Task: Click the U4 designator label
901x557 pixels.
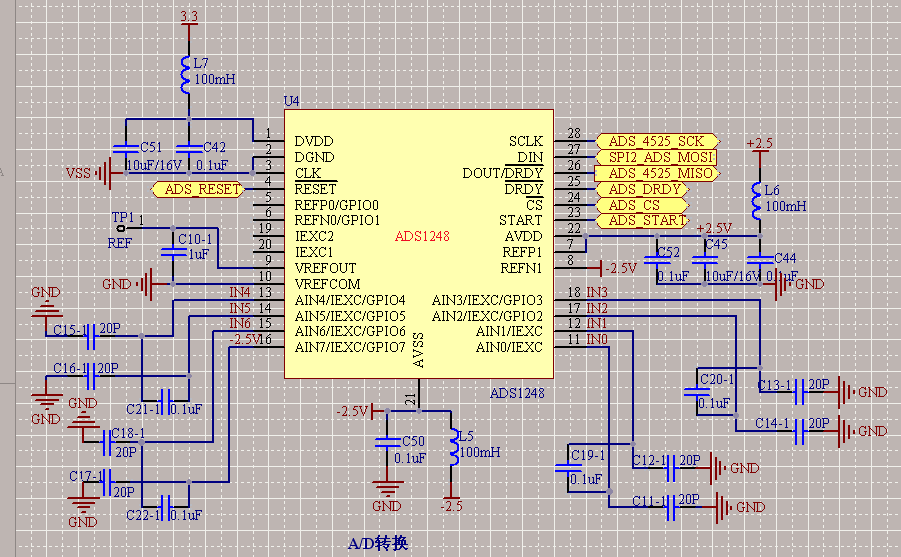Action: (291, 101)
